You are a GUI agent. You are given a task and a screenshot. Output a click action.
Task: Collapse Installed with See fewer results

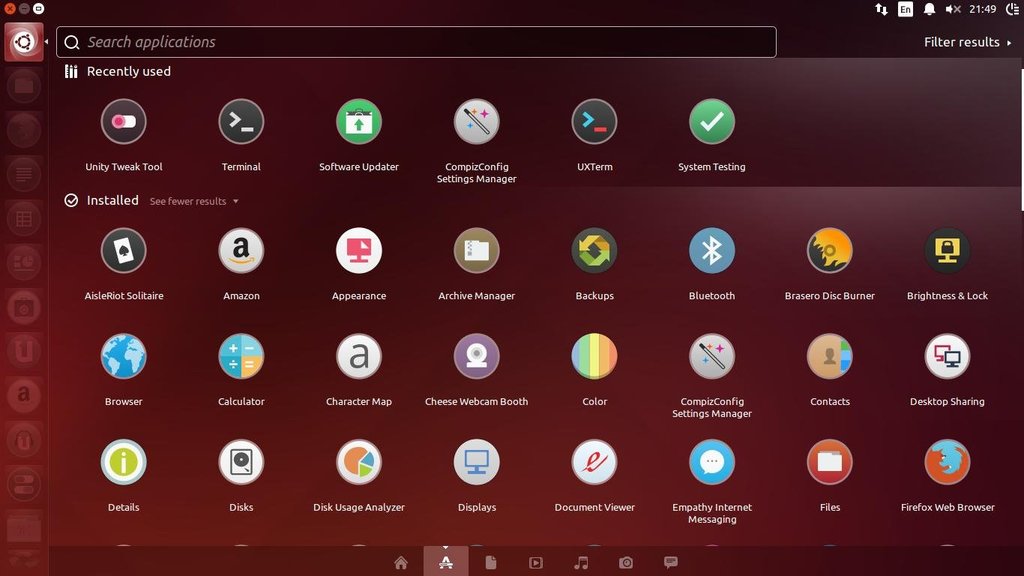tap(194, 201)
